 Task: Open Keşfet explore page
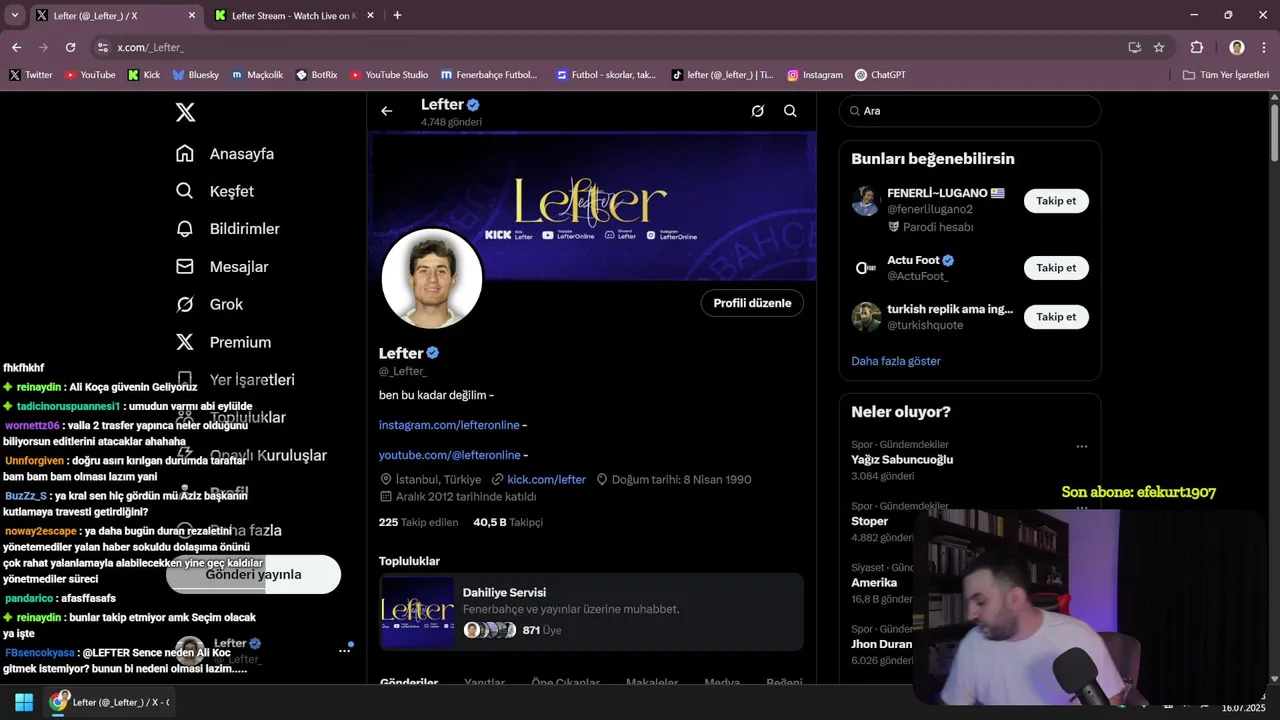click(215, 191)
